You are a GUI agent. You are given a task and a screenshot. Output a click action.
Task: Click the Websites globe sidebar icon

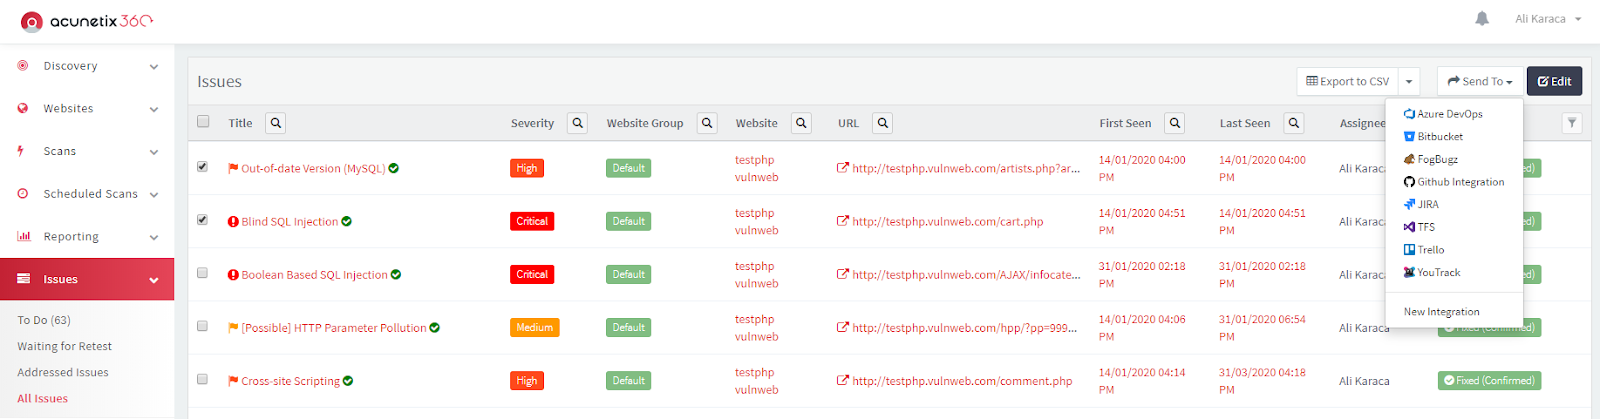[x=22, y=108]
